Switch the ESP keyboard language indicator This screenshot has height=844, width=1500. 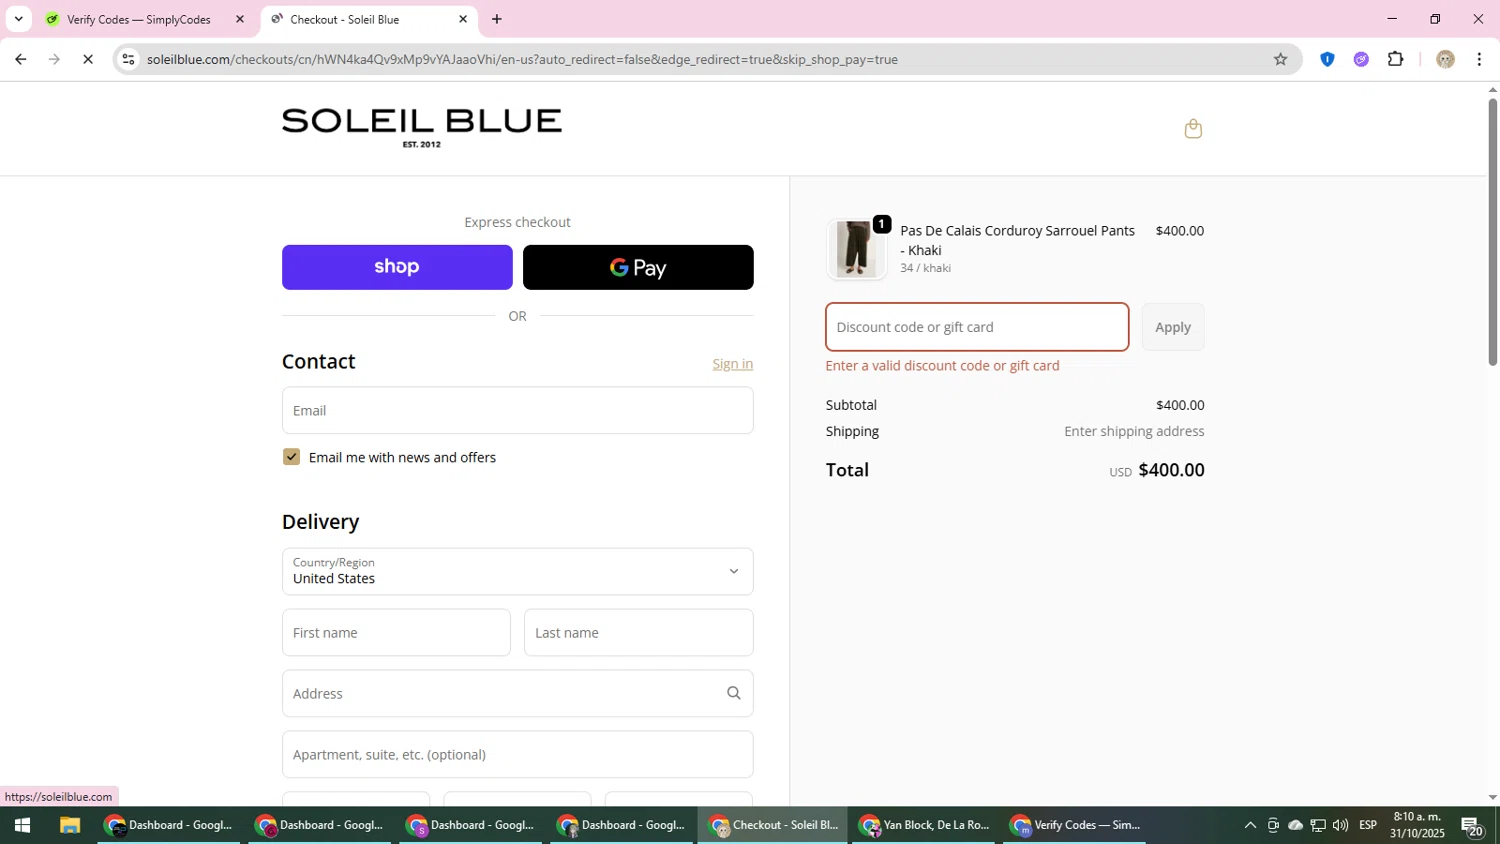pyautogui.click(x=1368, y=825)
